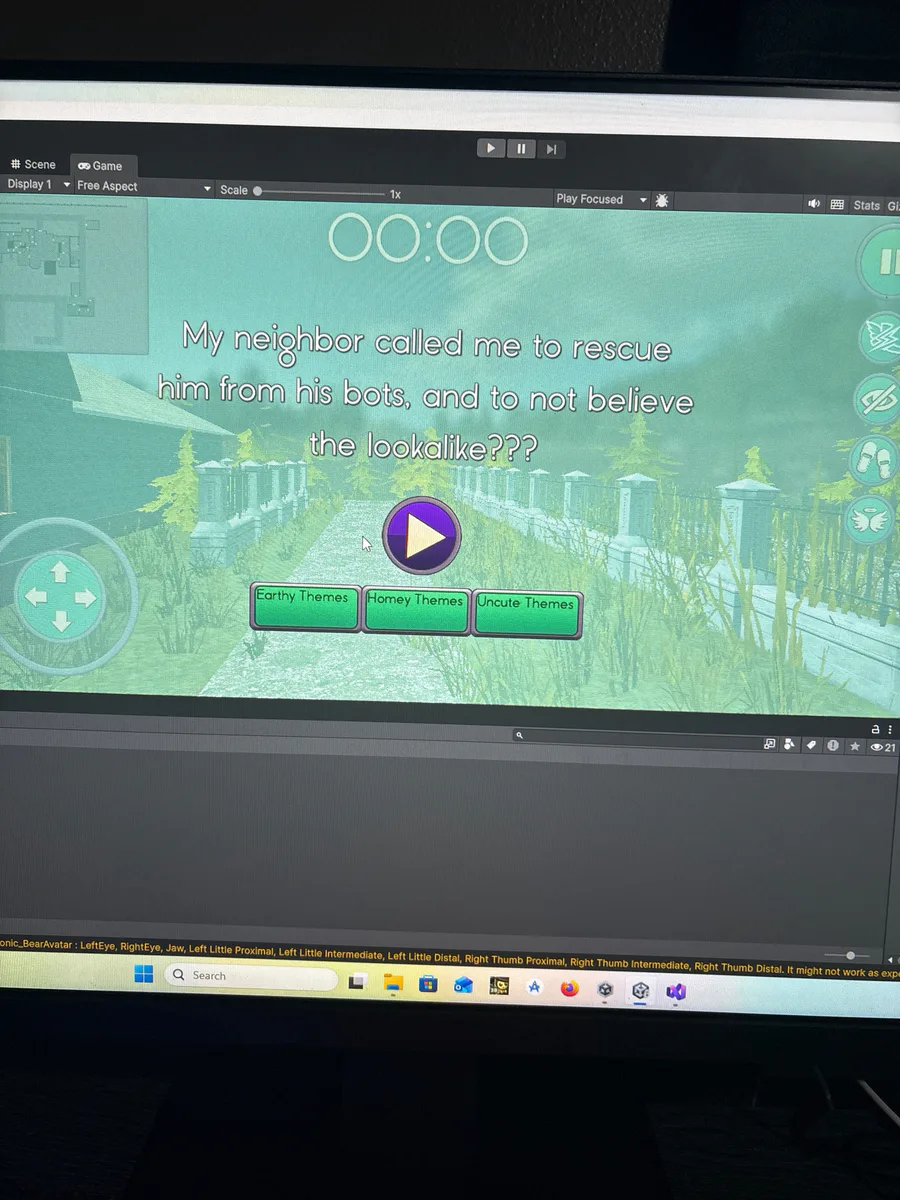
Task: Open the Display 1 dropdown
Action: (x=38, y=185)
